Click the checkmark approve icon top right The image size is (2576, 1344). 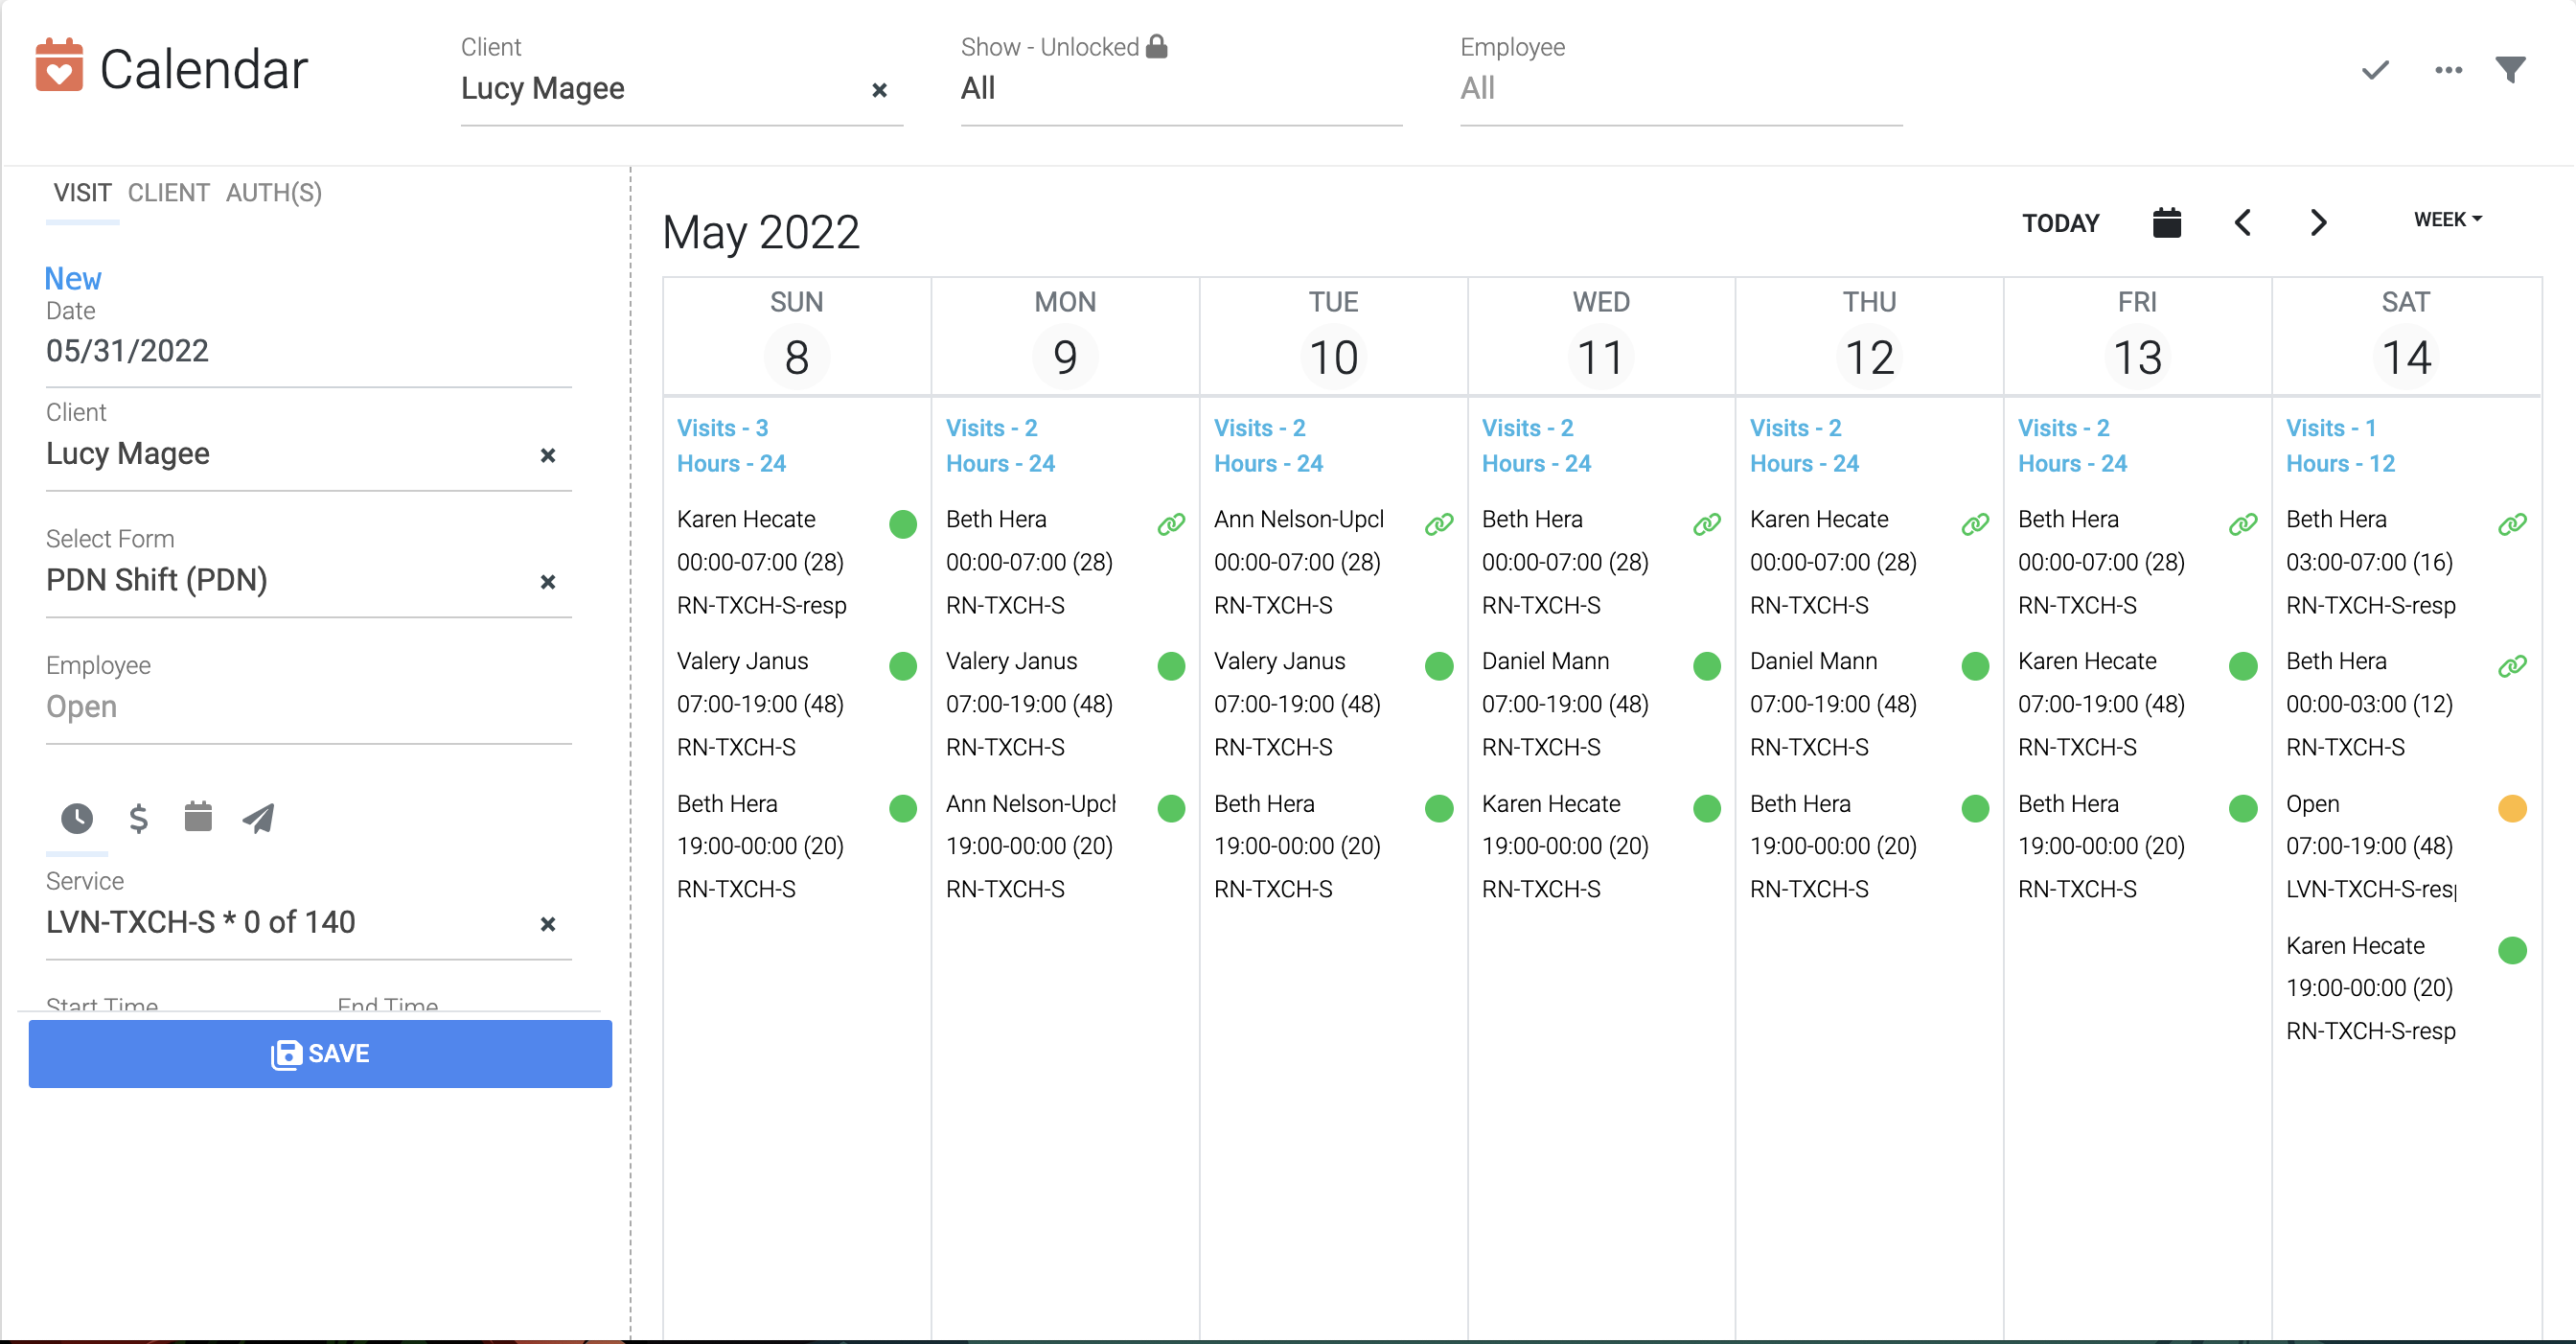[2375, 70]
